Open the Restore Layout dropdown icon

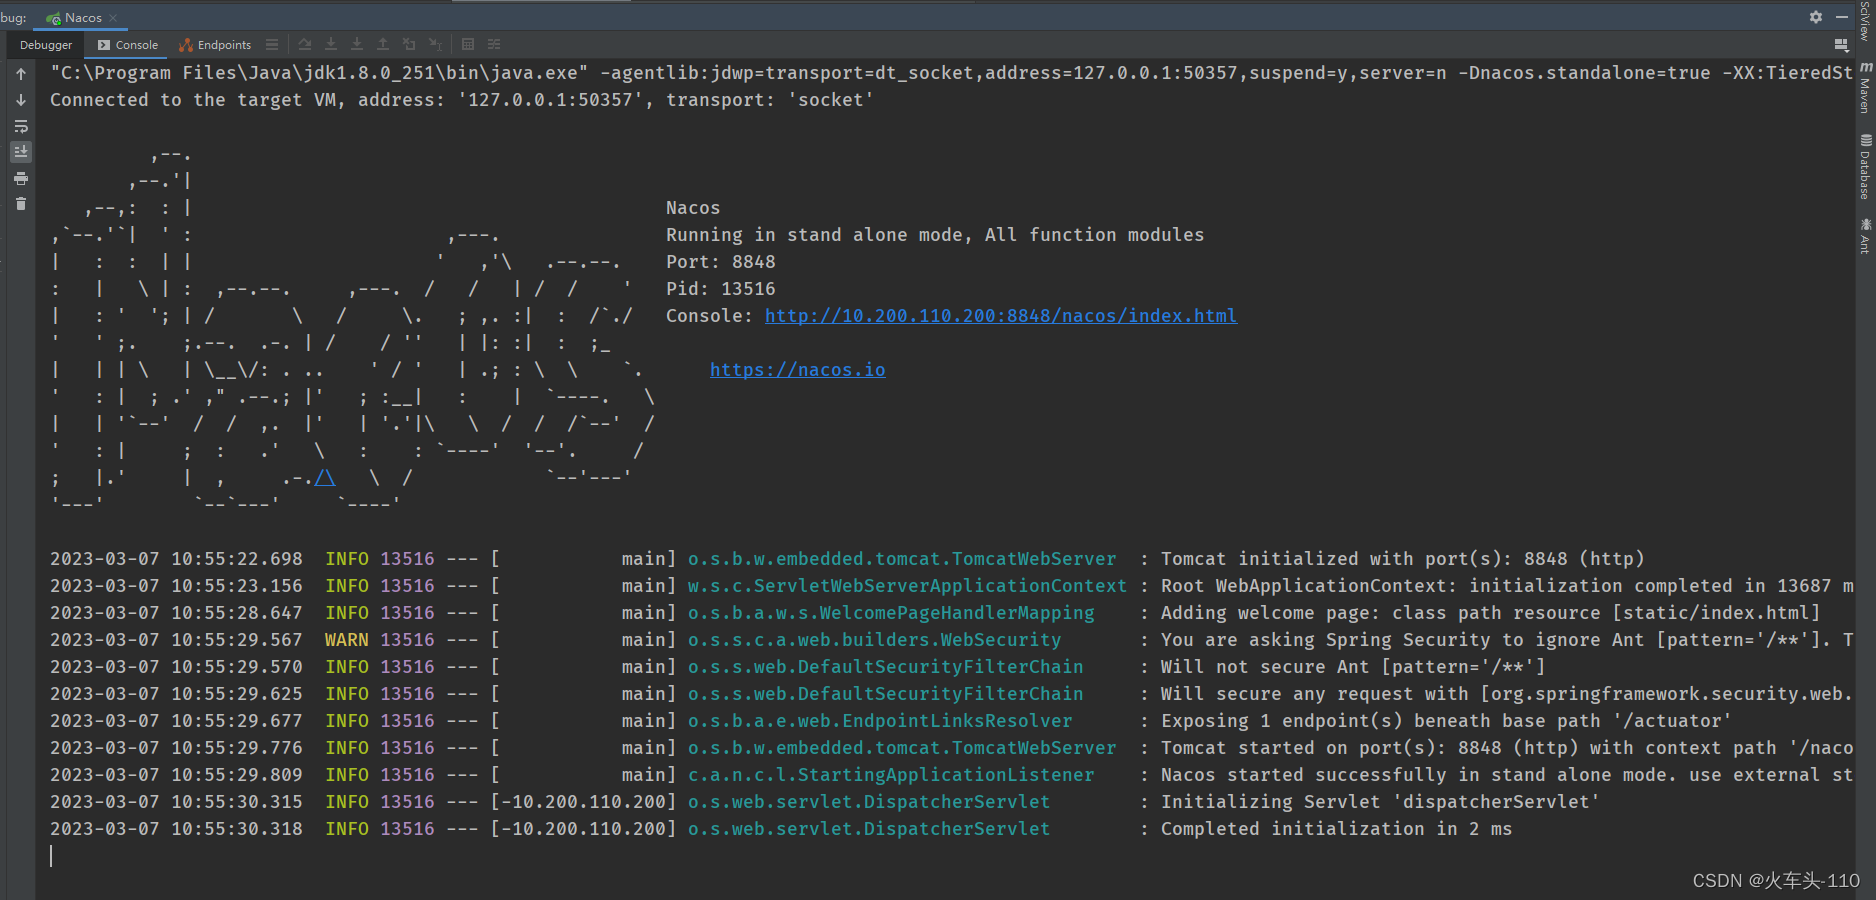coord(1842,45)
